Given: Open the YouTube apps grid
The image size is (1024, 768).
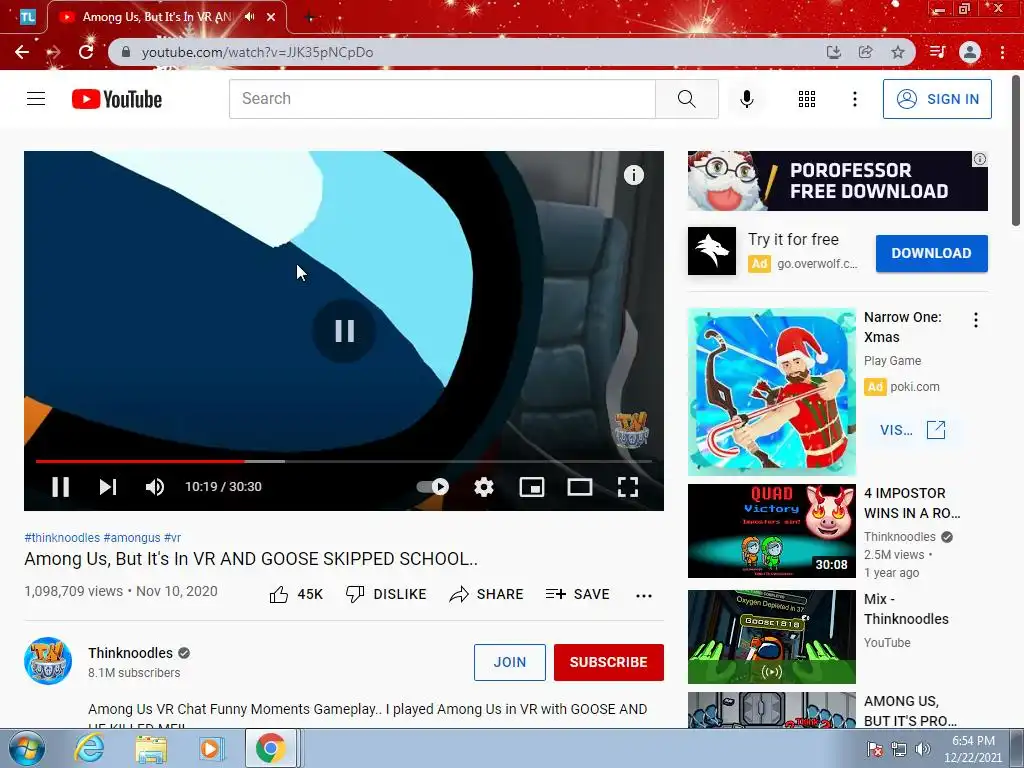Looking at the screenshot, I should pyautogui.click(x=807, y=99).
